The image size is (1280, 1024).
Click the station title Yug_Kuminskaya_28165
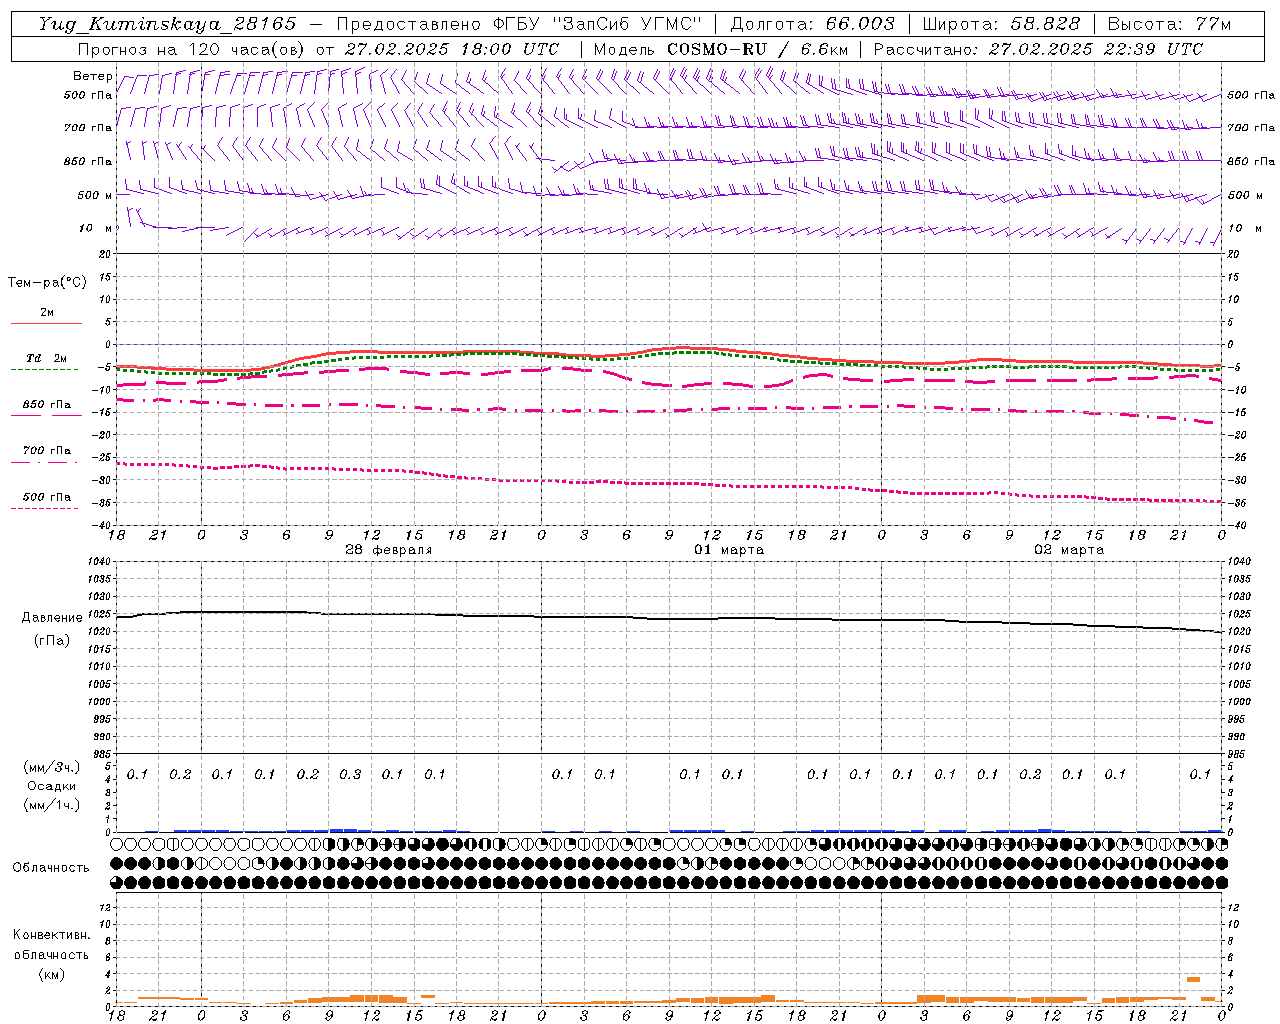coord(167,24)
